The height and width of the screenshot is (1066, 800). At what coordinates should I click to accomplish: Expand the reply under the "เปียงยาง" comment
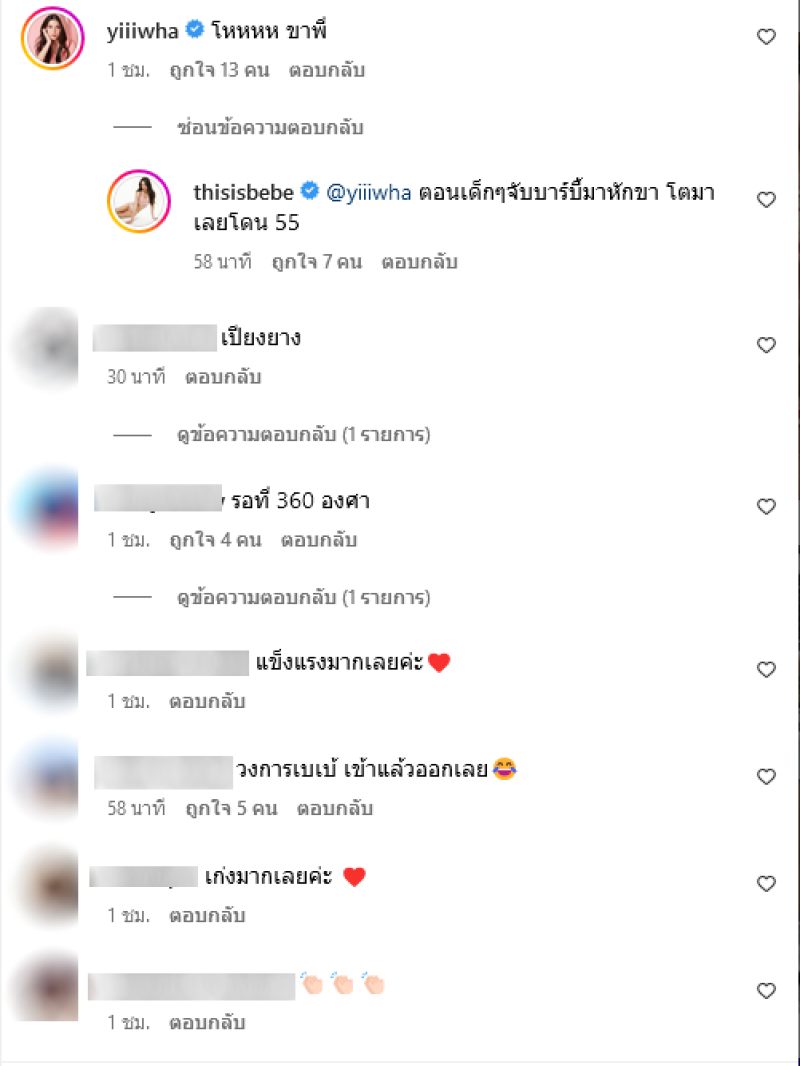coord(303,434)
